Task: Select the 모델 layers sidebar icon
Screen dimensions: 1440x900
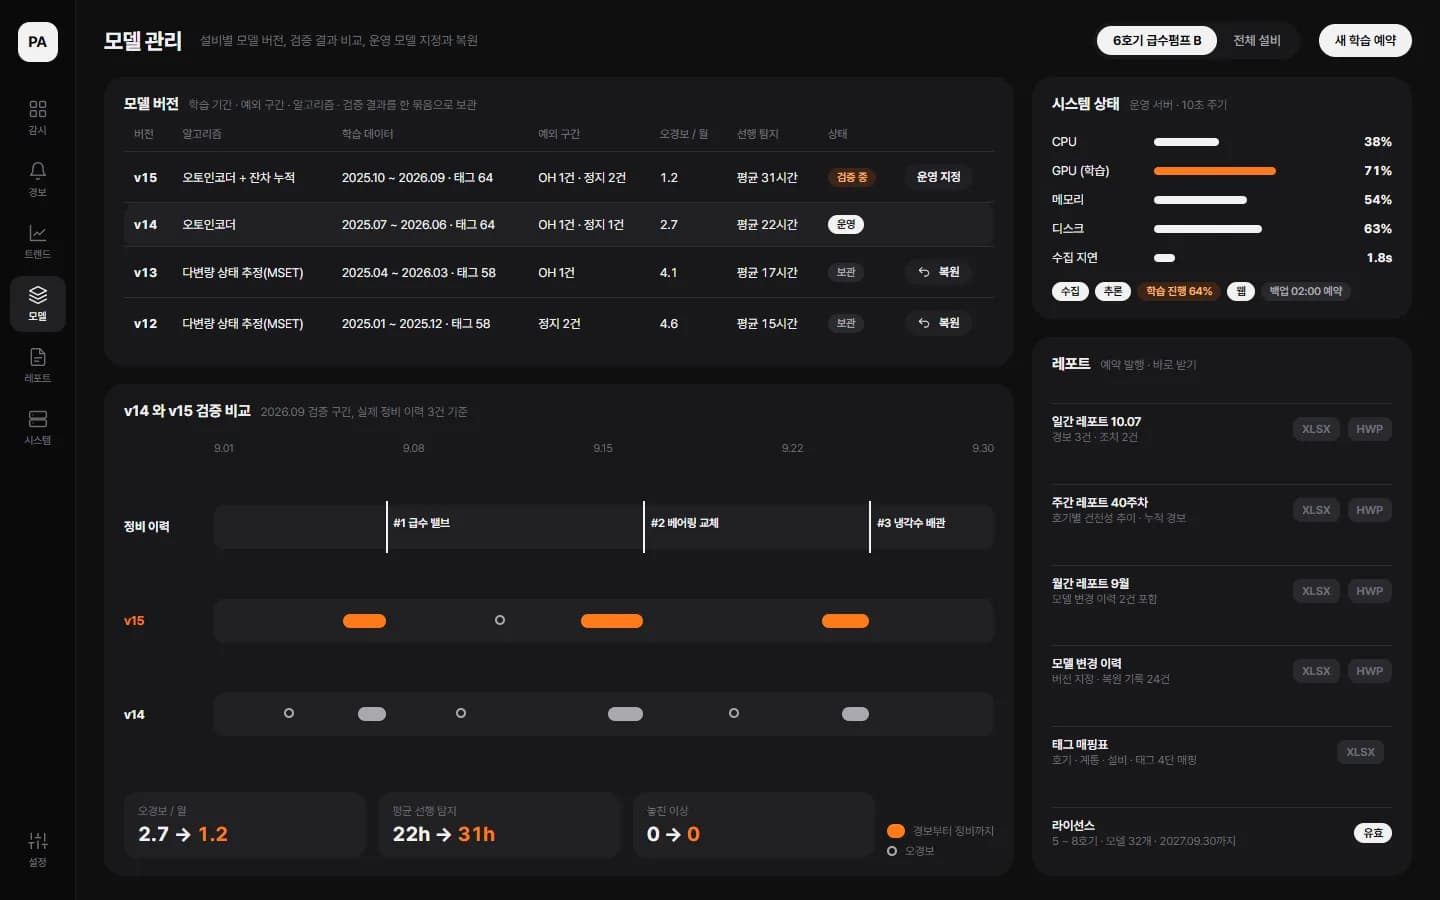Action: (x=37, y=304)
